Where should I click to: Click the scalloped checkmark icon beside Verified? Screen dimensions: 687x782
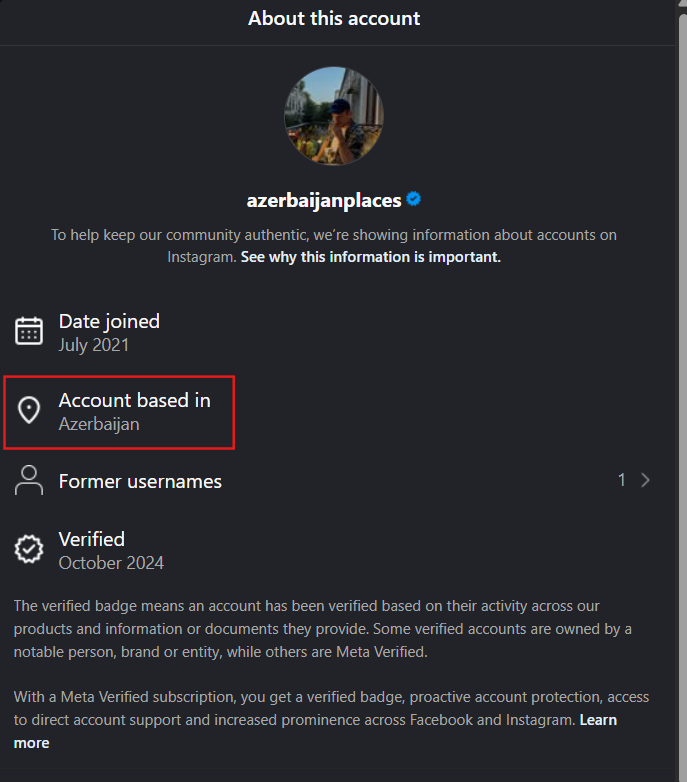pos(29,549)
